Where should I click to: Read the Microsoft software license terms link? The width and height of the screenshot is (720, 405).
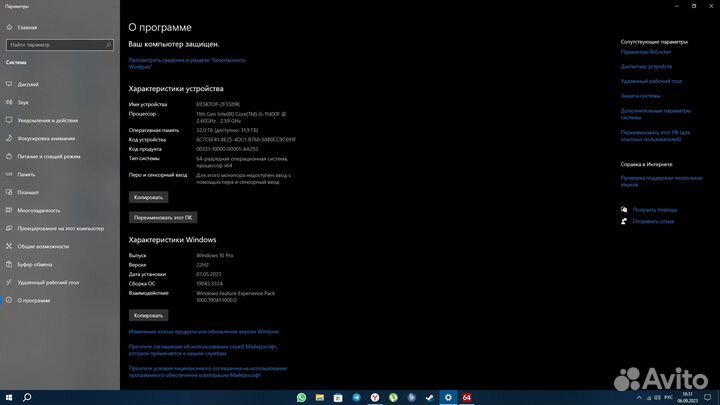pyautogui.click(x=208, y=371)
